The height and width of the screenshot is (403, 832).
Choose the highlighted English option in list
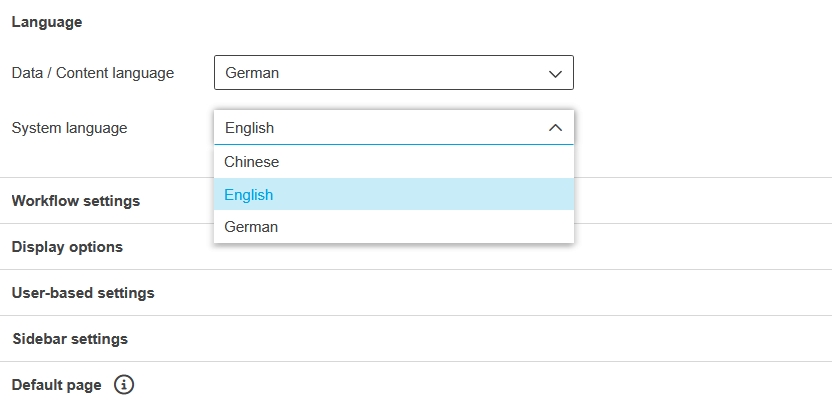(x=249, y=195)
